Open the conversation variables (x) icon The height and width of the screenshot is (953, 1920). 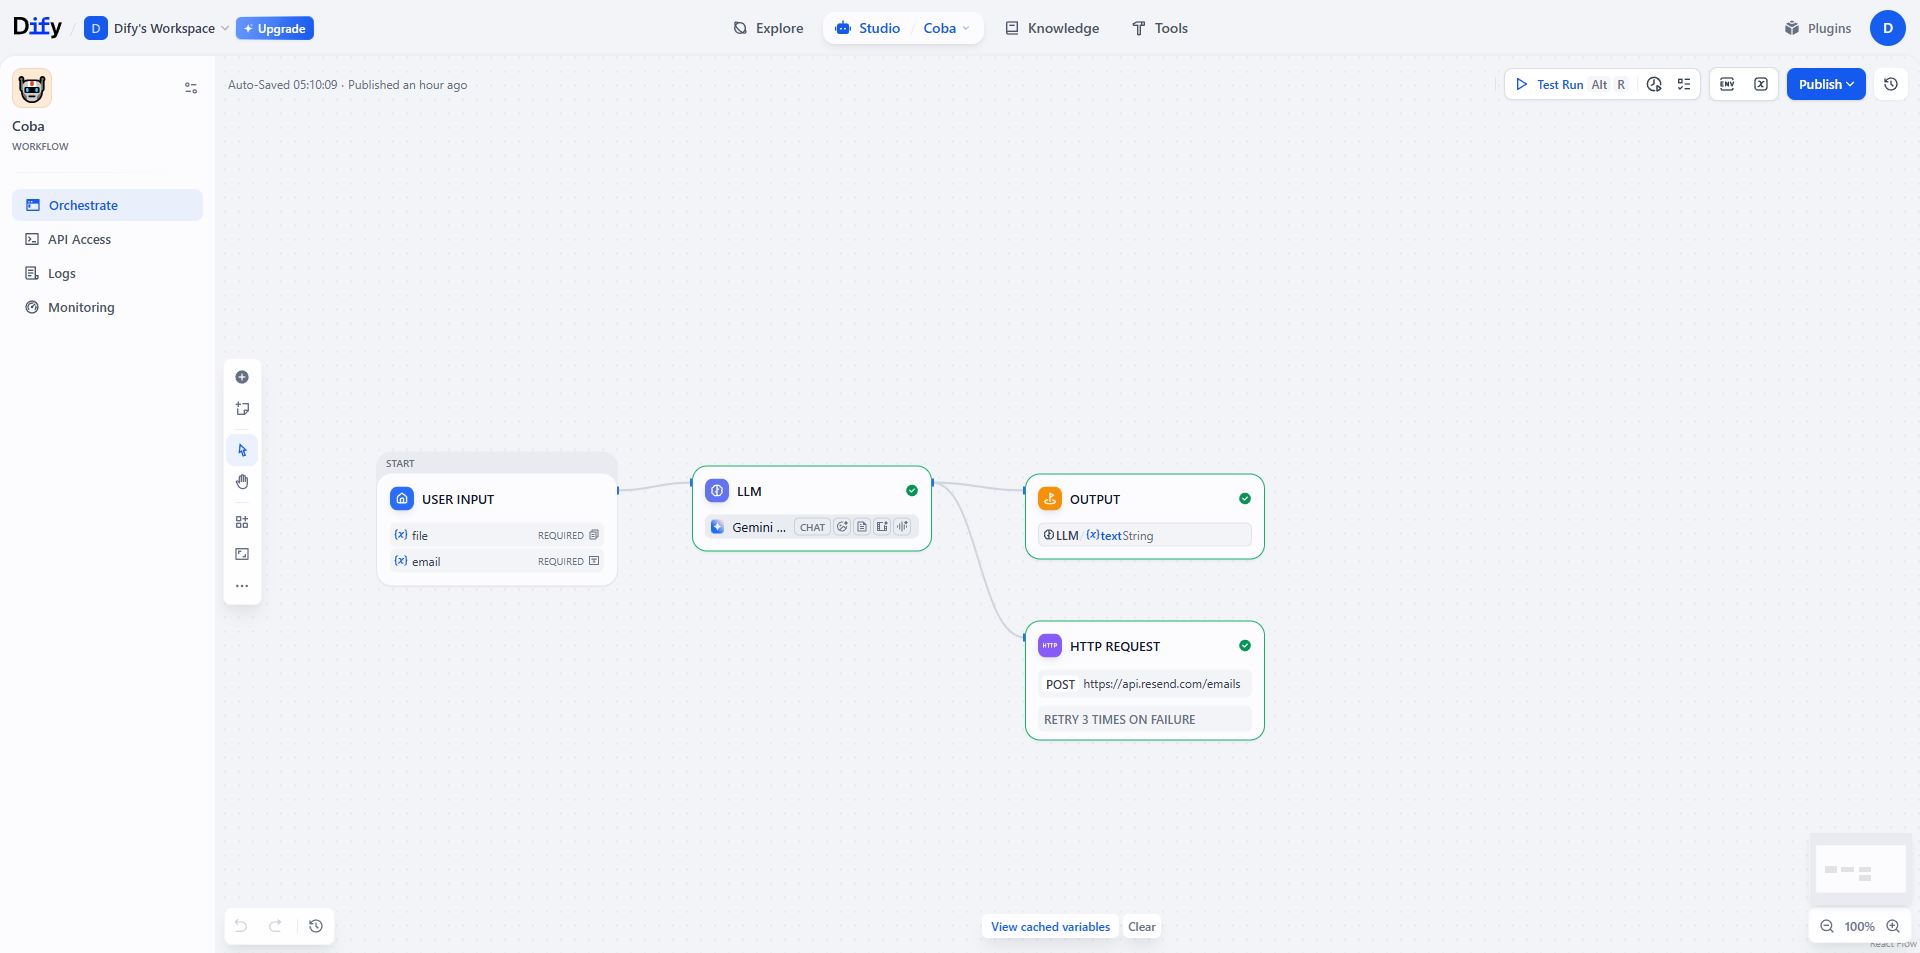tap(1761, 85)
